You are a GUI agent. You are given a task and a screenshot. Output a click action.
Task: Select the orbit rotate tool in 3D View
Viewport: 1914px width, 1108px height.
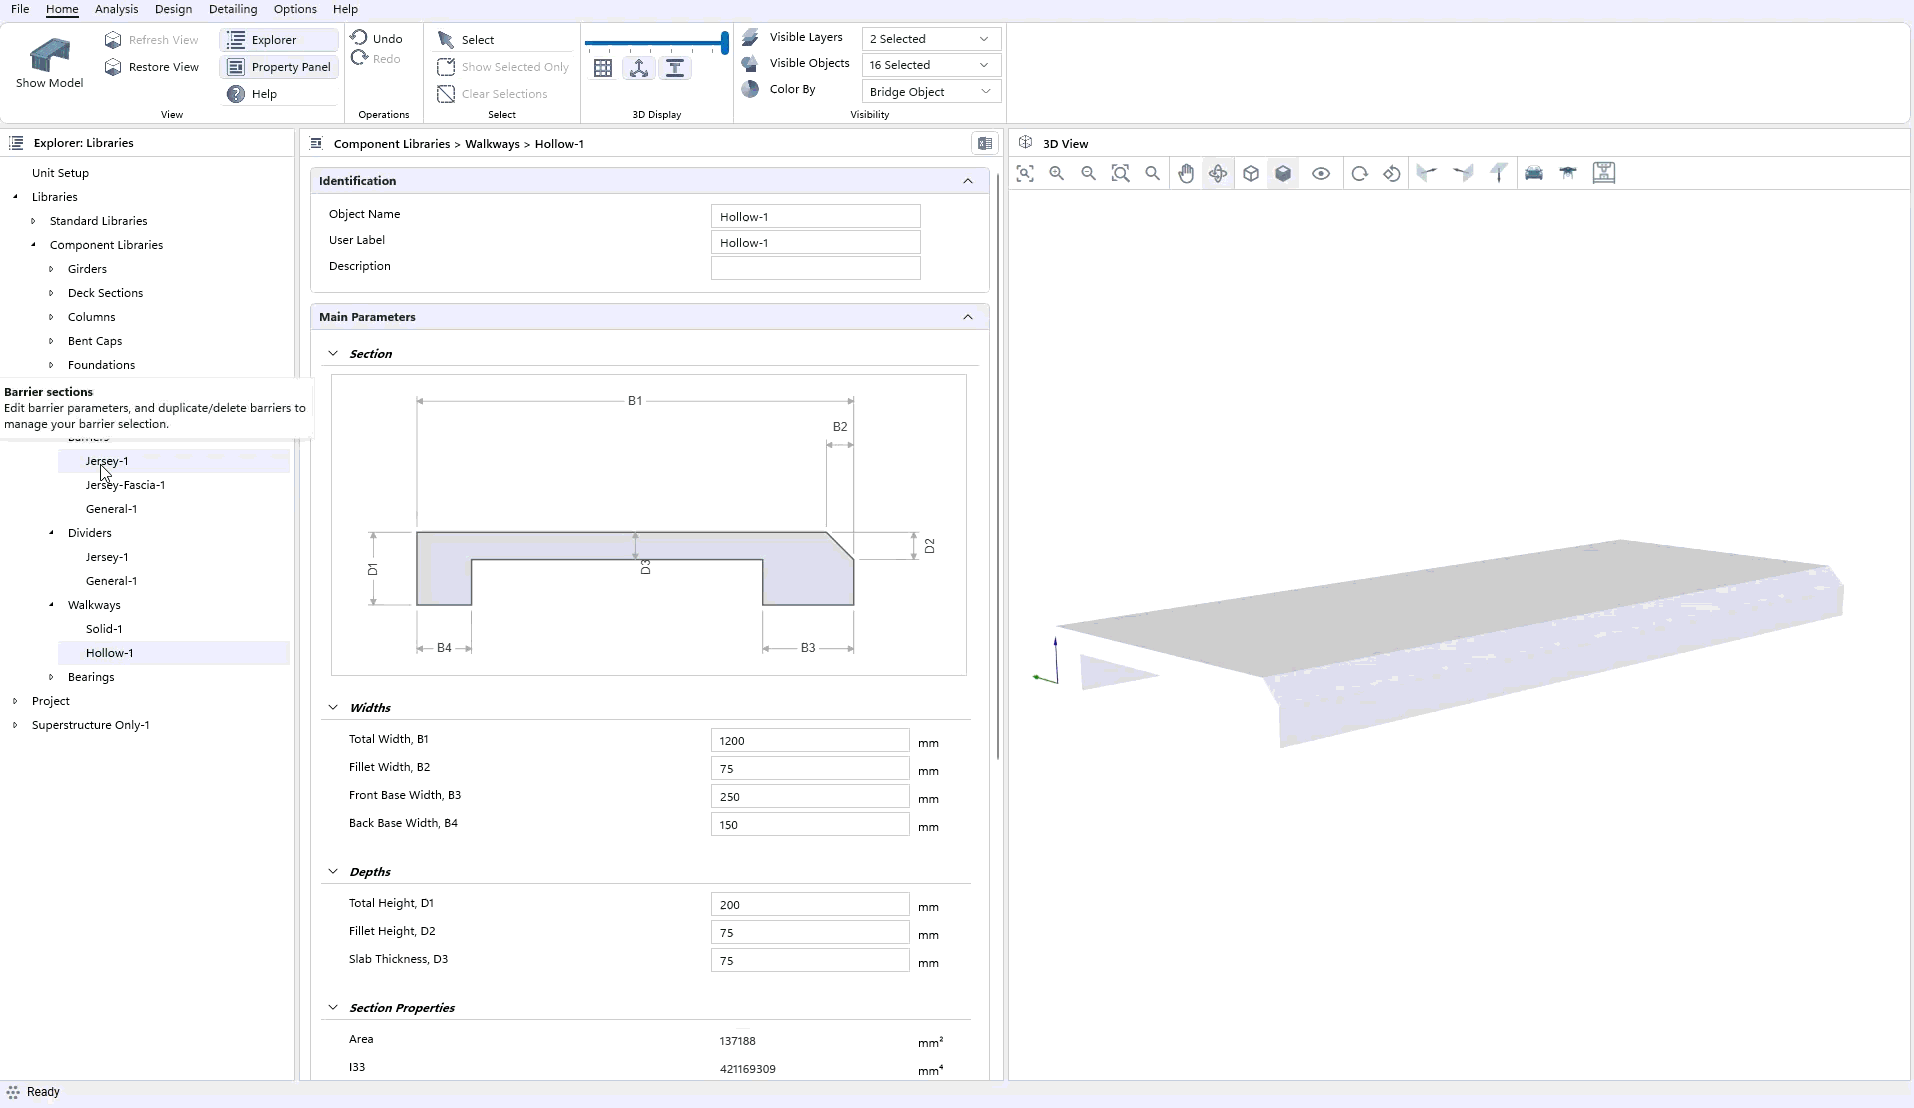coord(1218,174)
